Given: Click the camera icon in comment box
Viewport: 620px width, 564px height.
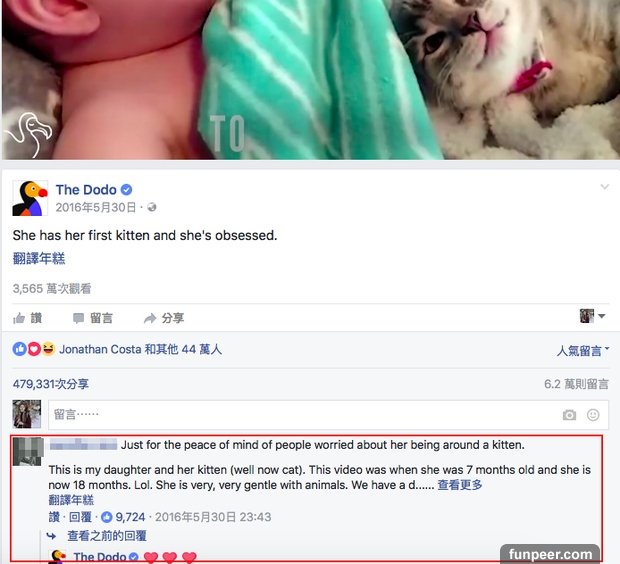Looking at the screenshot, I should coord(569,415).
